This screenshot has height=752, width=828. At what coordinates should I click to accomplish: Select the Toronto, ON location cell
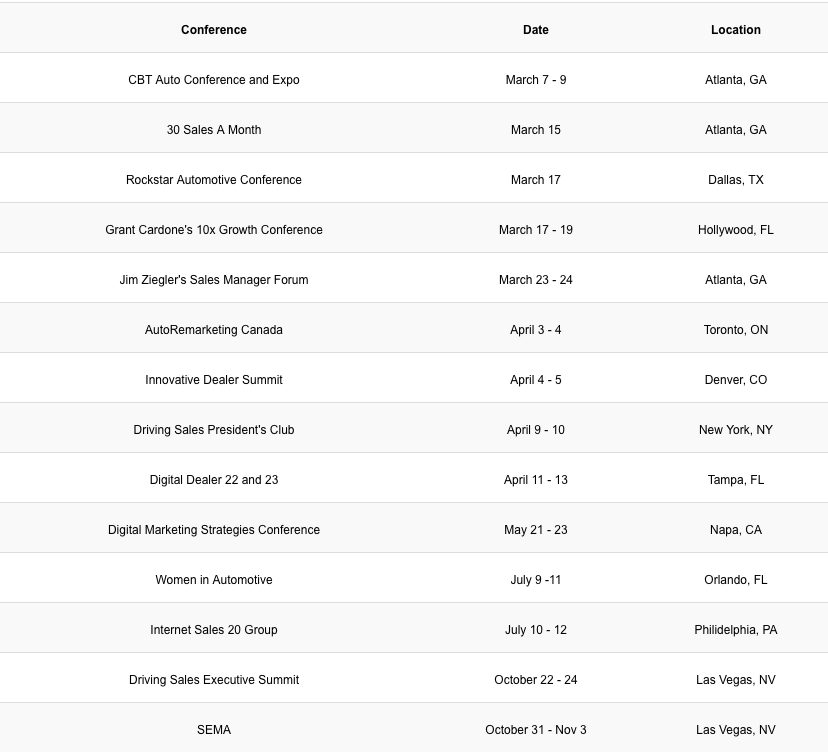[736, 330]
